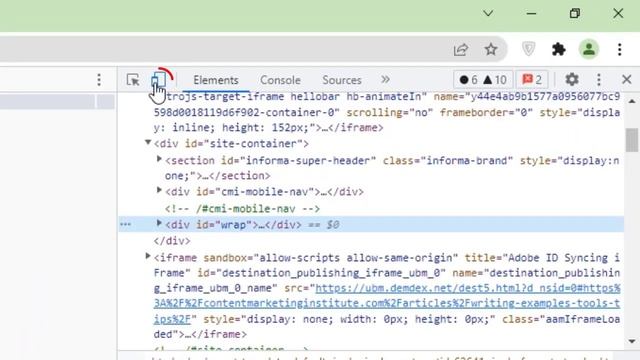
Task: Activate the inspect element picker tool
Action: (x=133, y=80)
